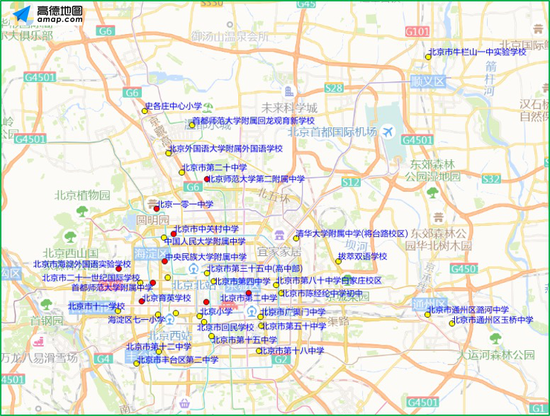The height and width of the screenshot is (416, 550).
Task: Click the shopping basket icon at map bottom
Action: 185,403
